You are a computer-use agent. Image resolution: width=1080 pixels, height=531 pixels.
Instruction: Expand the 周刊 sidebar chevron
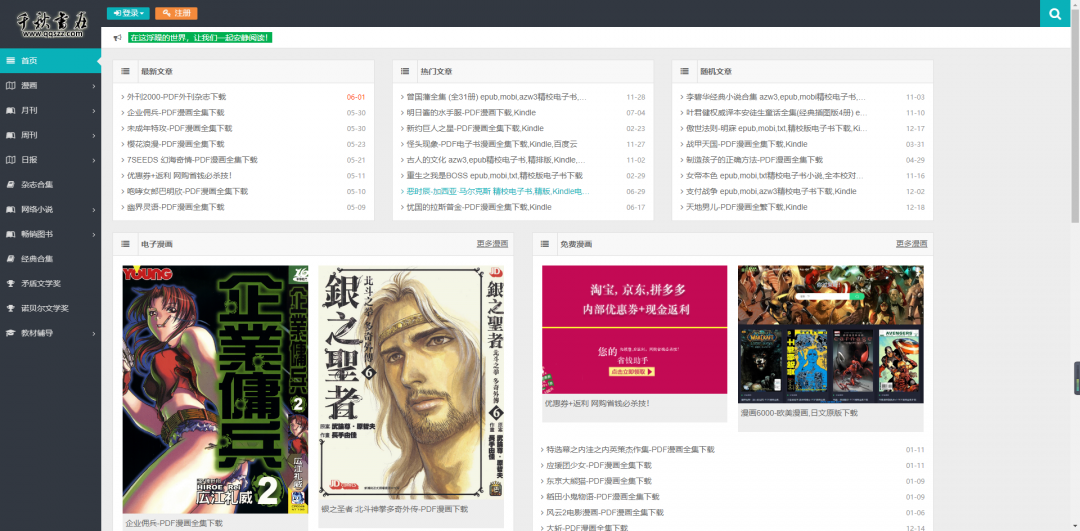(x=94, y=136)
